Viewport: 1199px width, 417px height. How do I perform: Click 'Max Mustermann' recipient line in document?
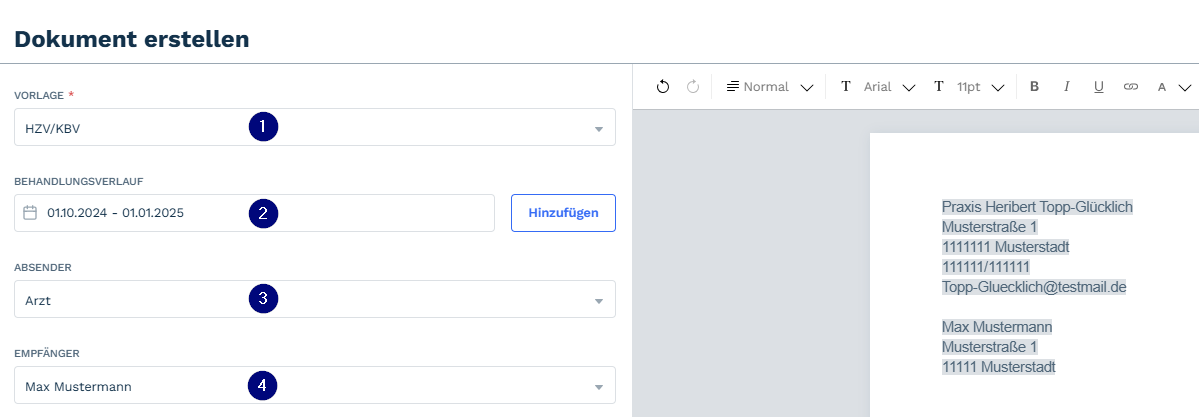997,327
